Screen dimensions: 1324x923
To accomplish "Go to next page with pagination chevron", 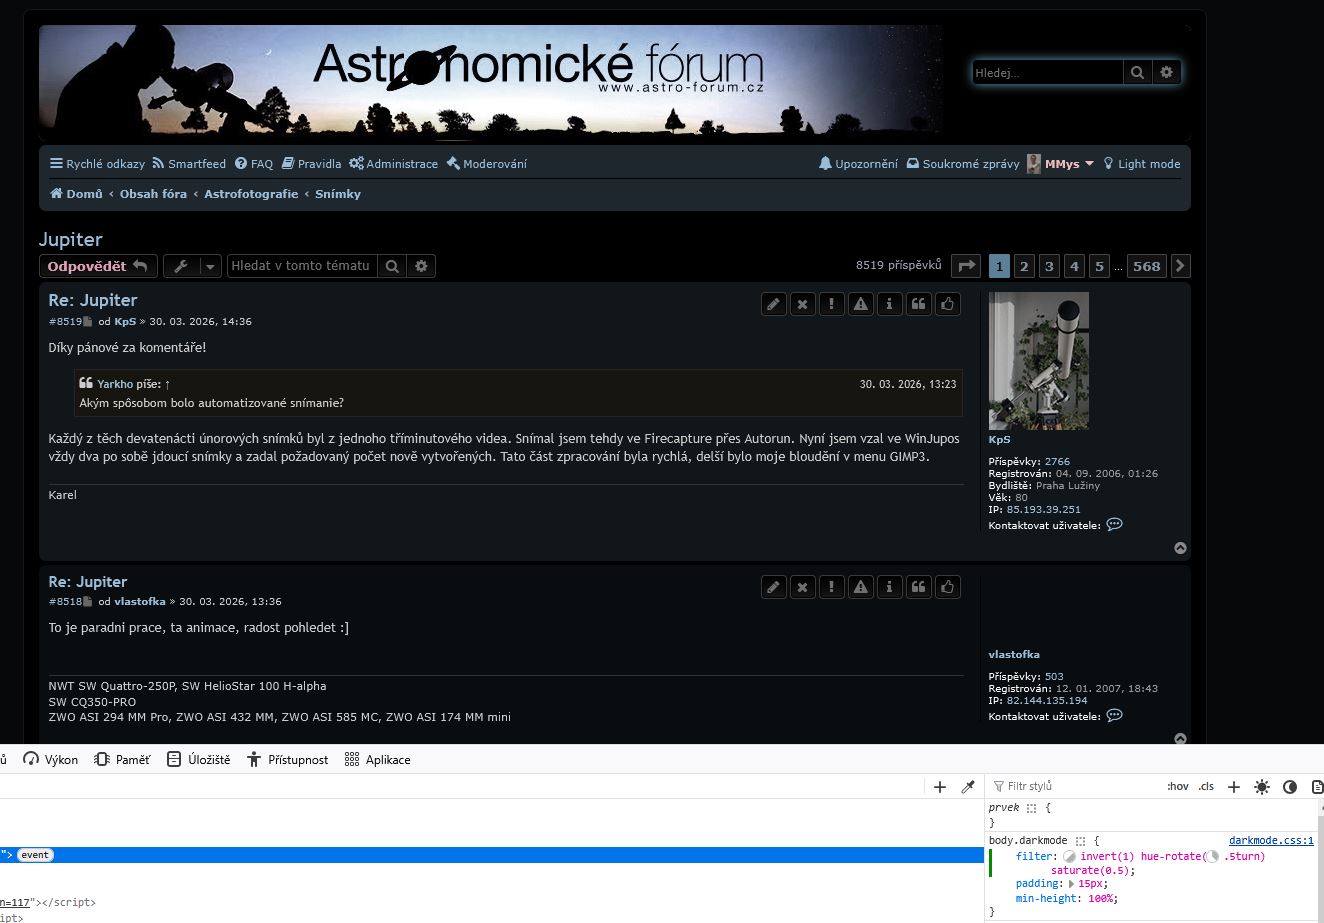I will [x=1181, y=266].
